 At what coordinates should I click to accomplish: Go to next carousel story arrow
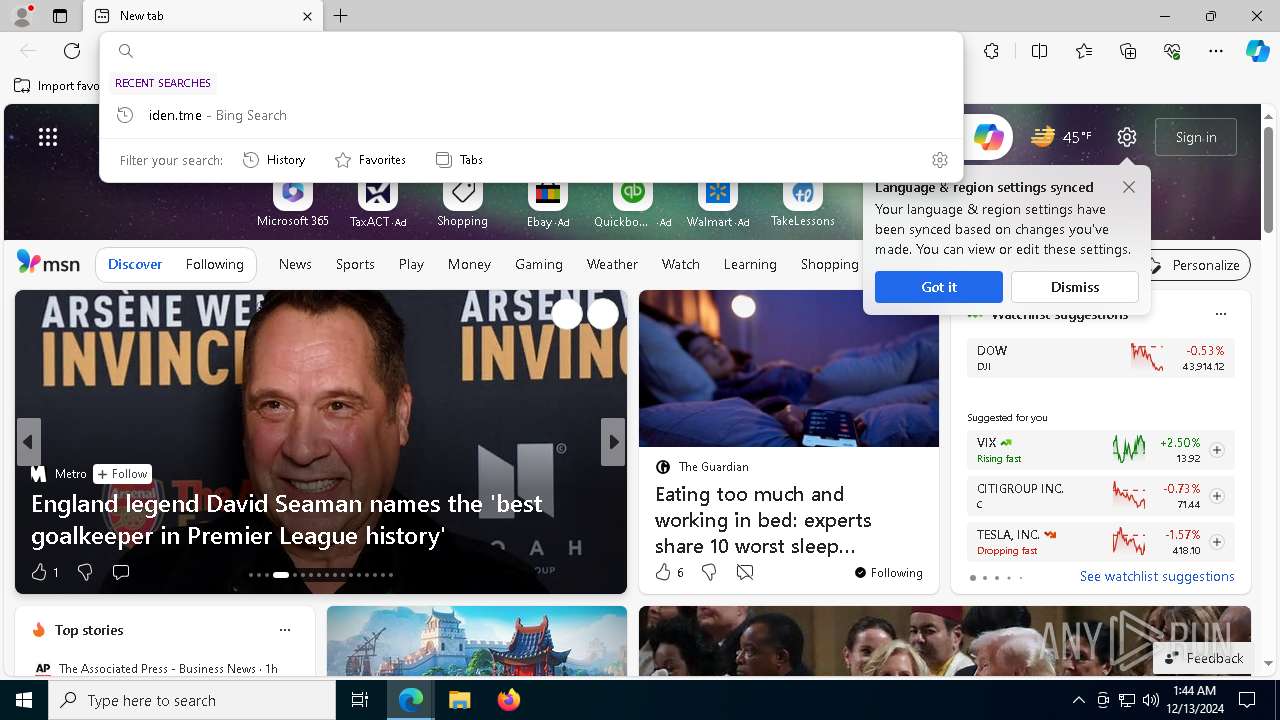[612, 442]
